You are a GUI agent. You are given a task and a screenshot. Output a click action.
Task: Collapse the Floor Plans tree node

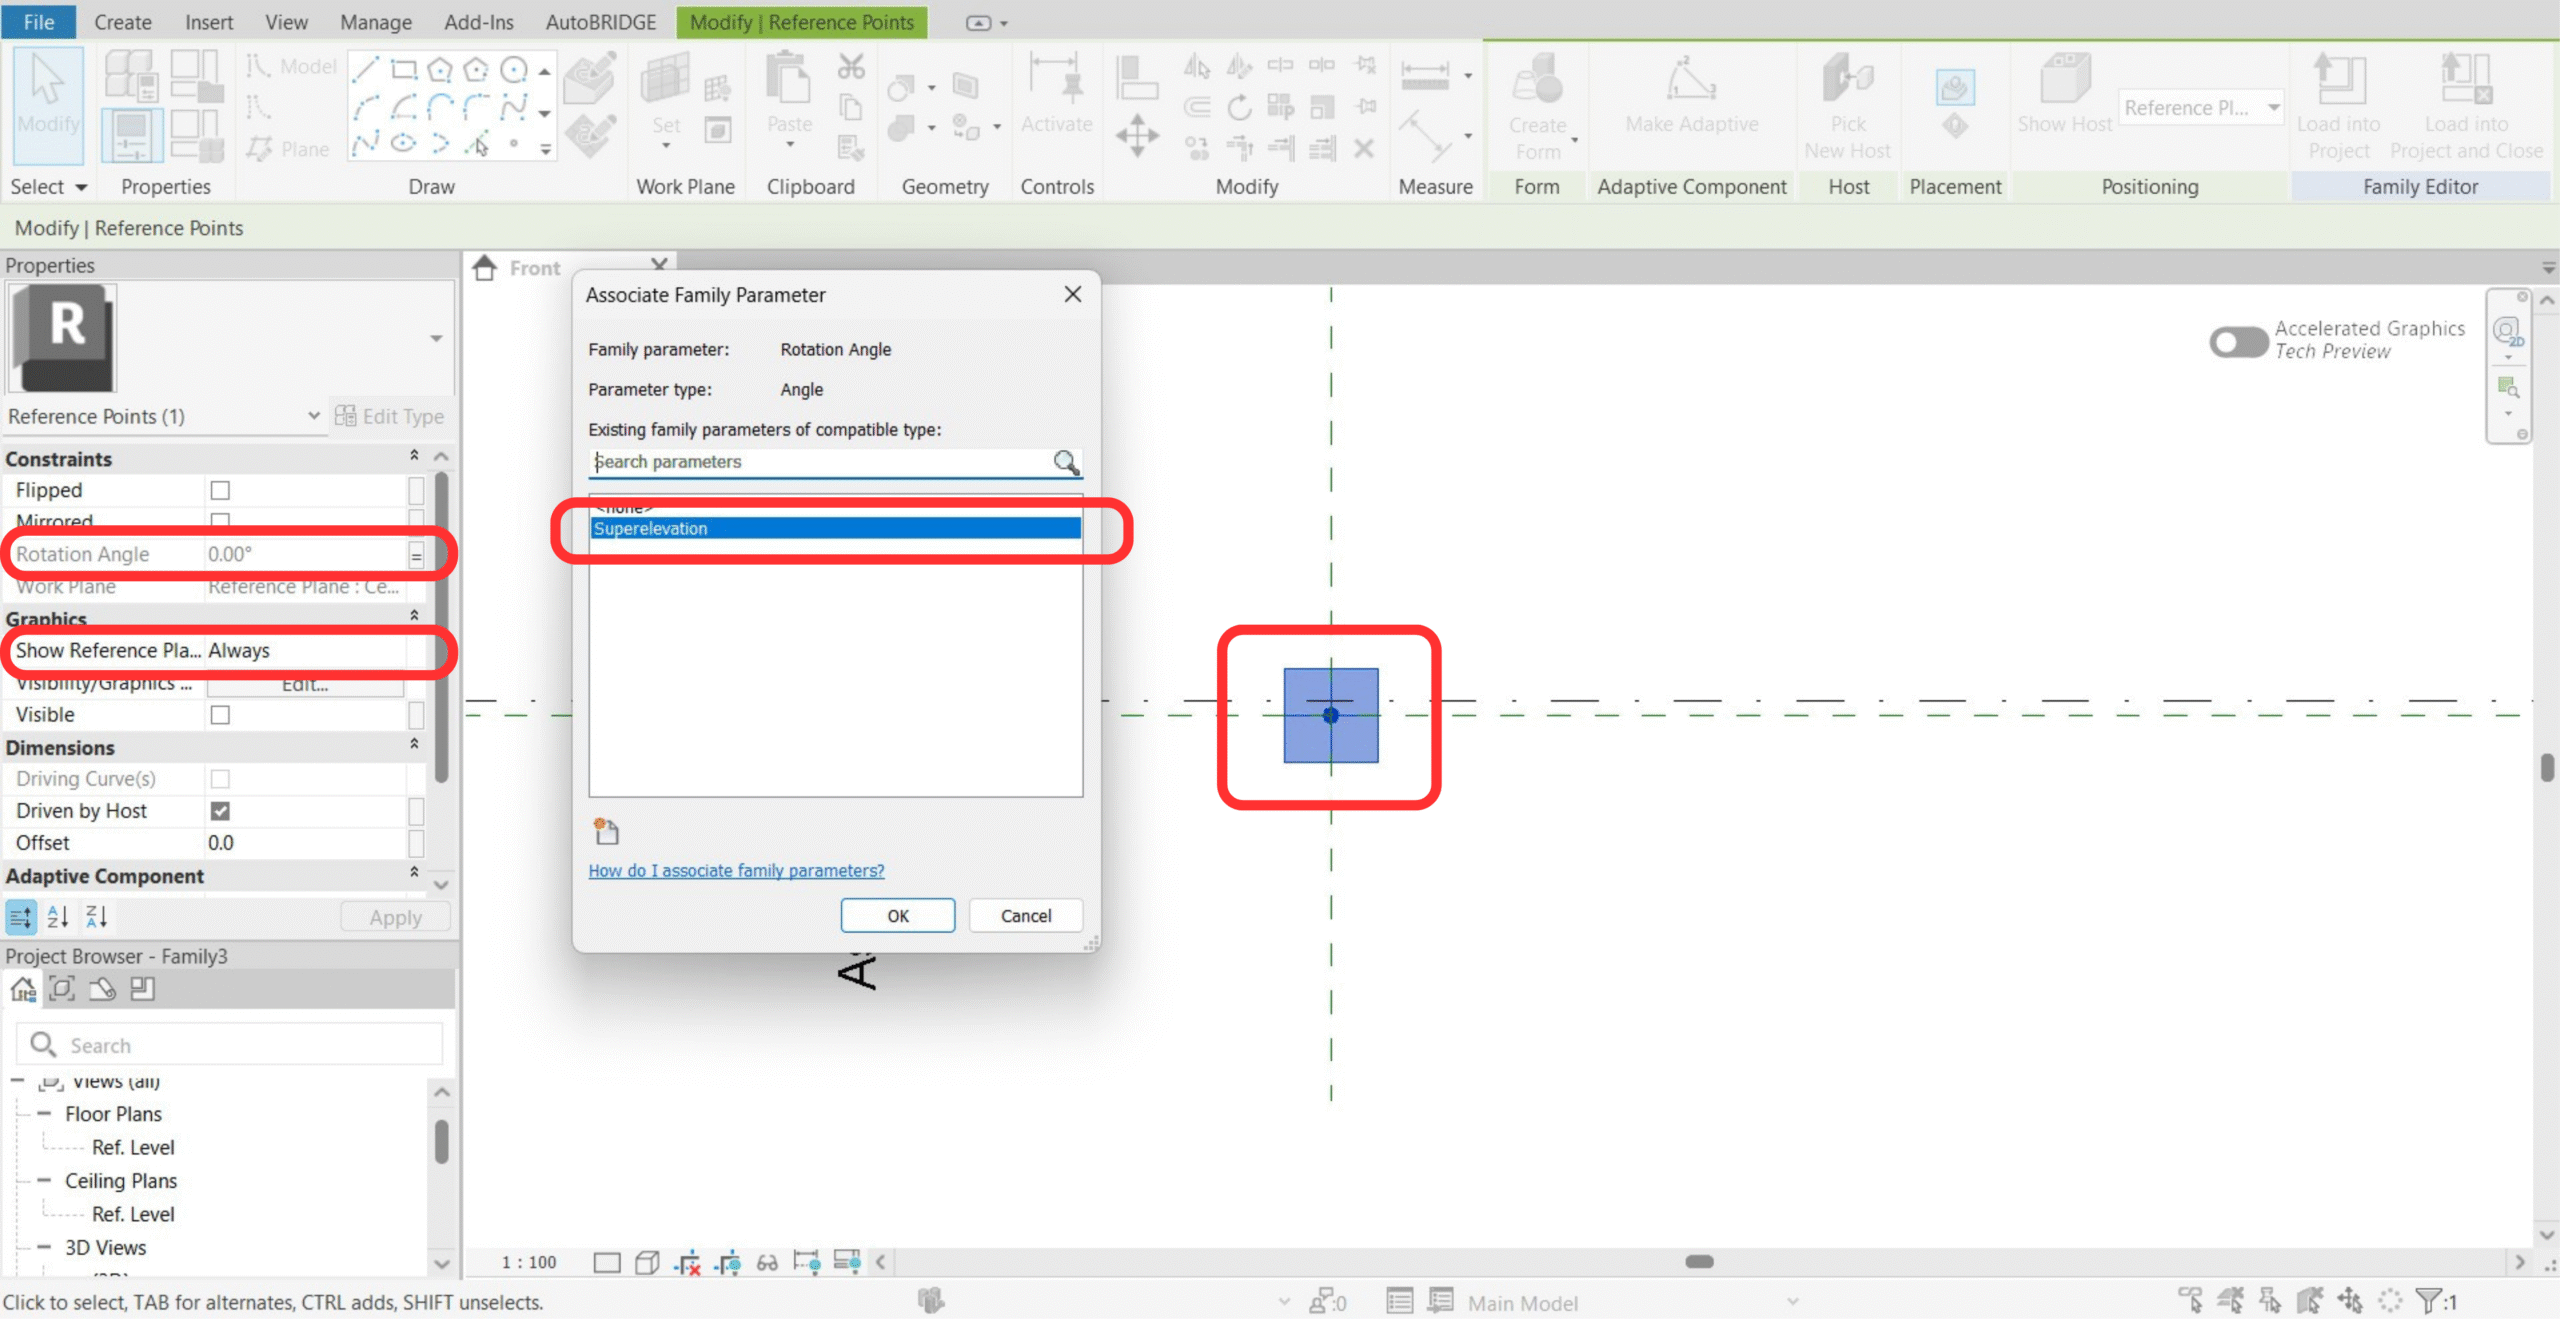click(x=44, y=1113)
